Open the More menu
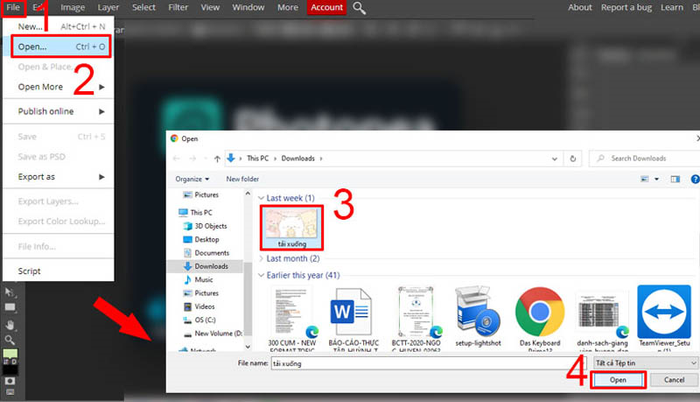 (x=288, y=8)
